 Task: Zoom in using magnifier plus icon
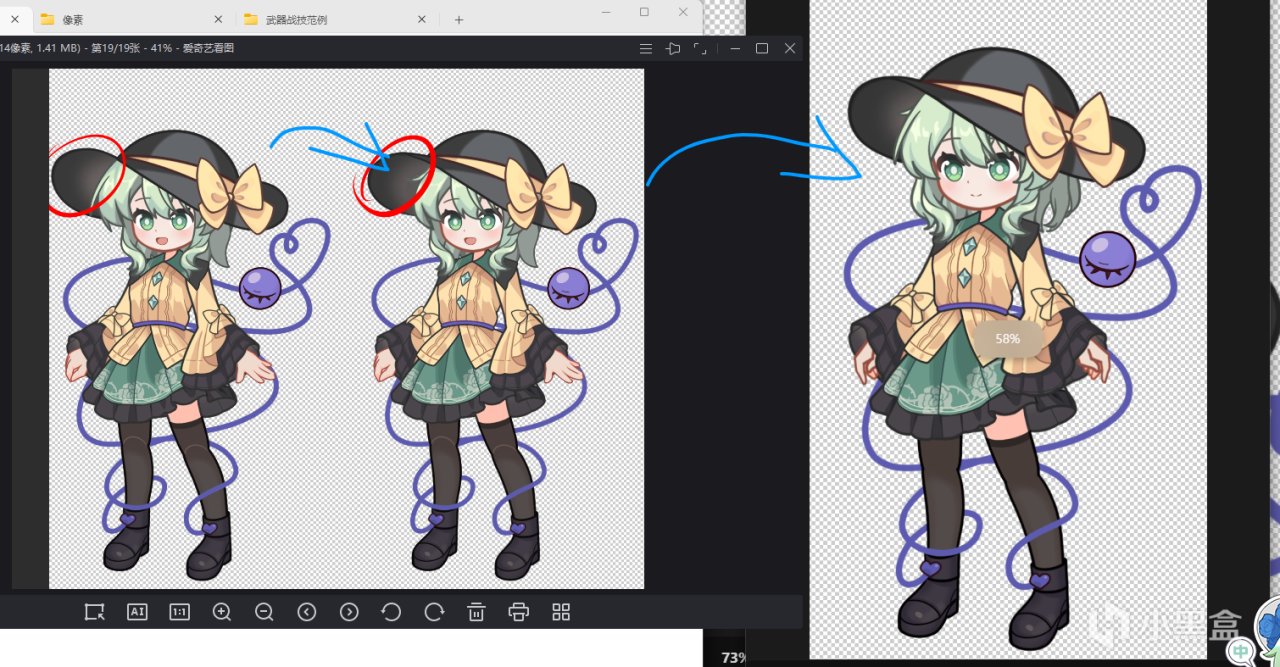point(222,612)
